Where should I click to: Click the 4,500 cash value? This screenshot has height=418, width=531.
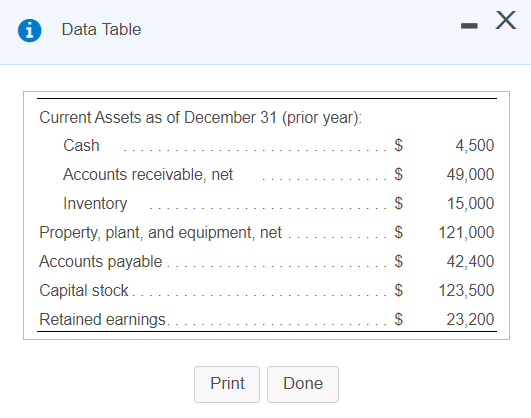(x=474, y=146)
